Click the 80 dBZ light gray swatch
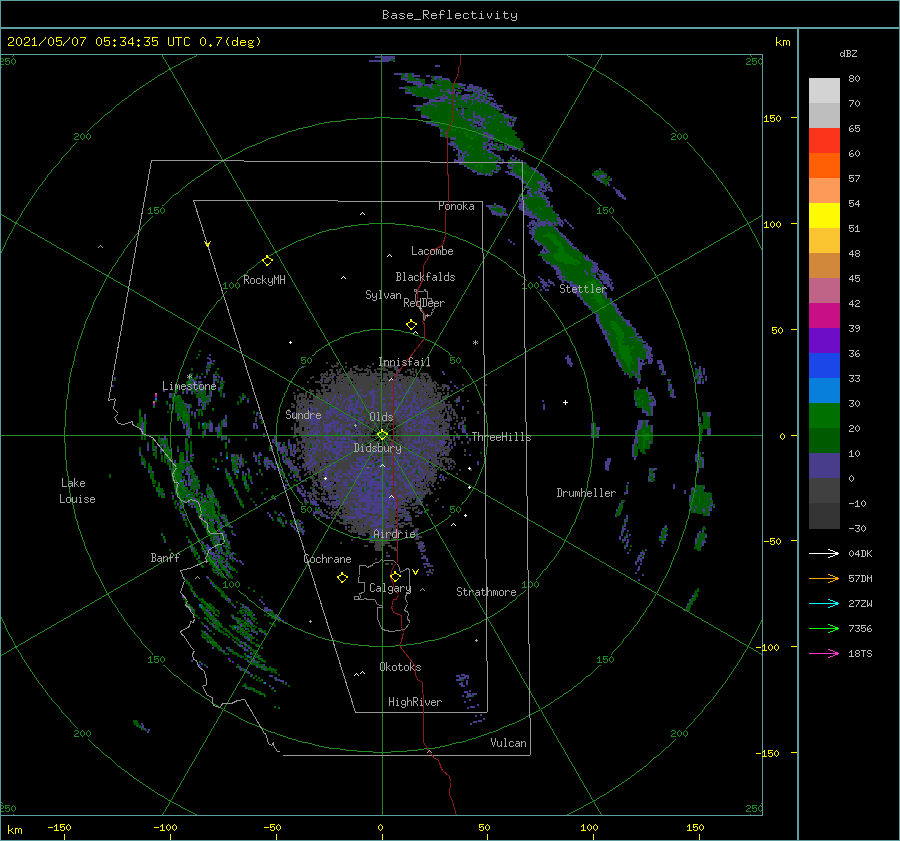900x841 pixels. (824, 90)
